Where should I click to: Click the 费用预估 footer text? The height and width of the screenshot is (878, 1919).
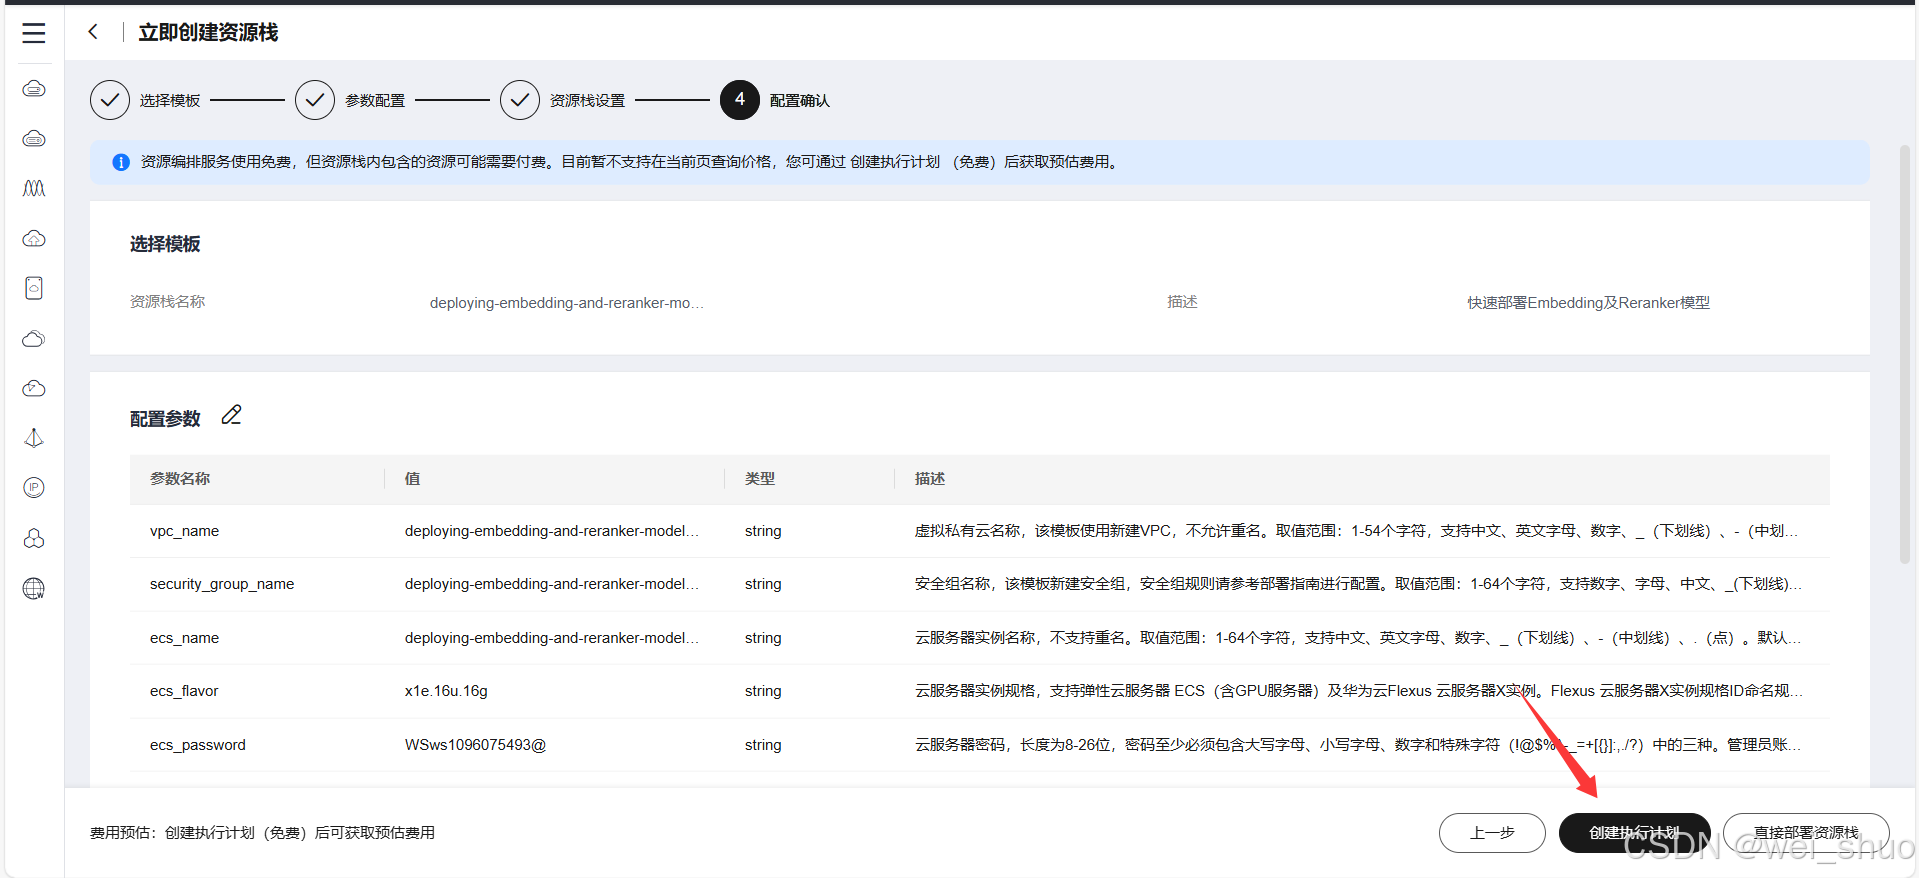[262, 833]
